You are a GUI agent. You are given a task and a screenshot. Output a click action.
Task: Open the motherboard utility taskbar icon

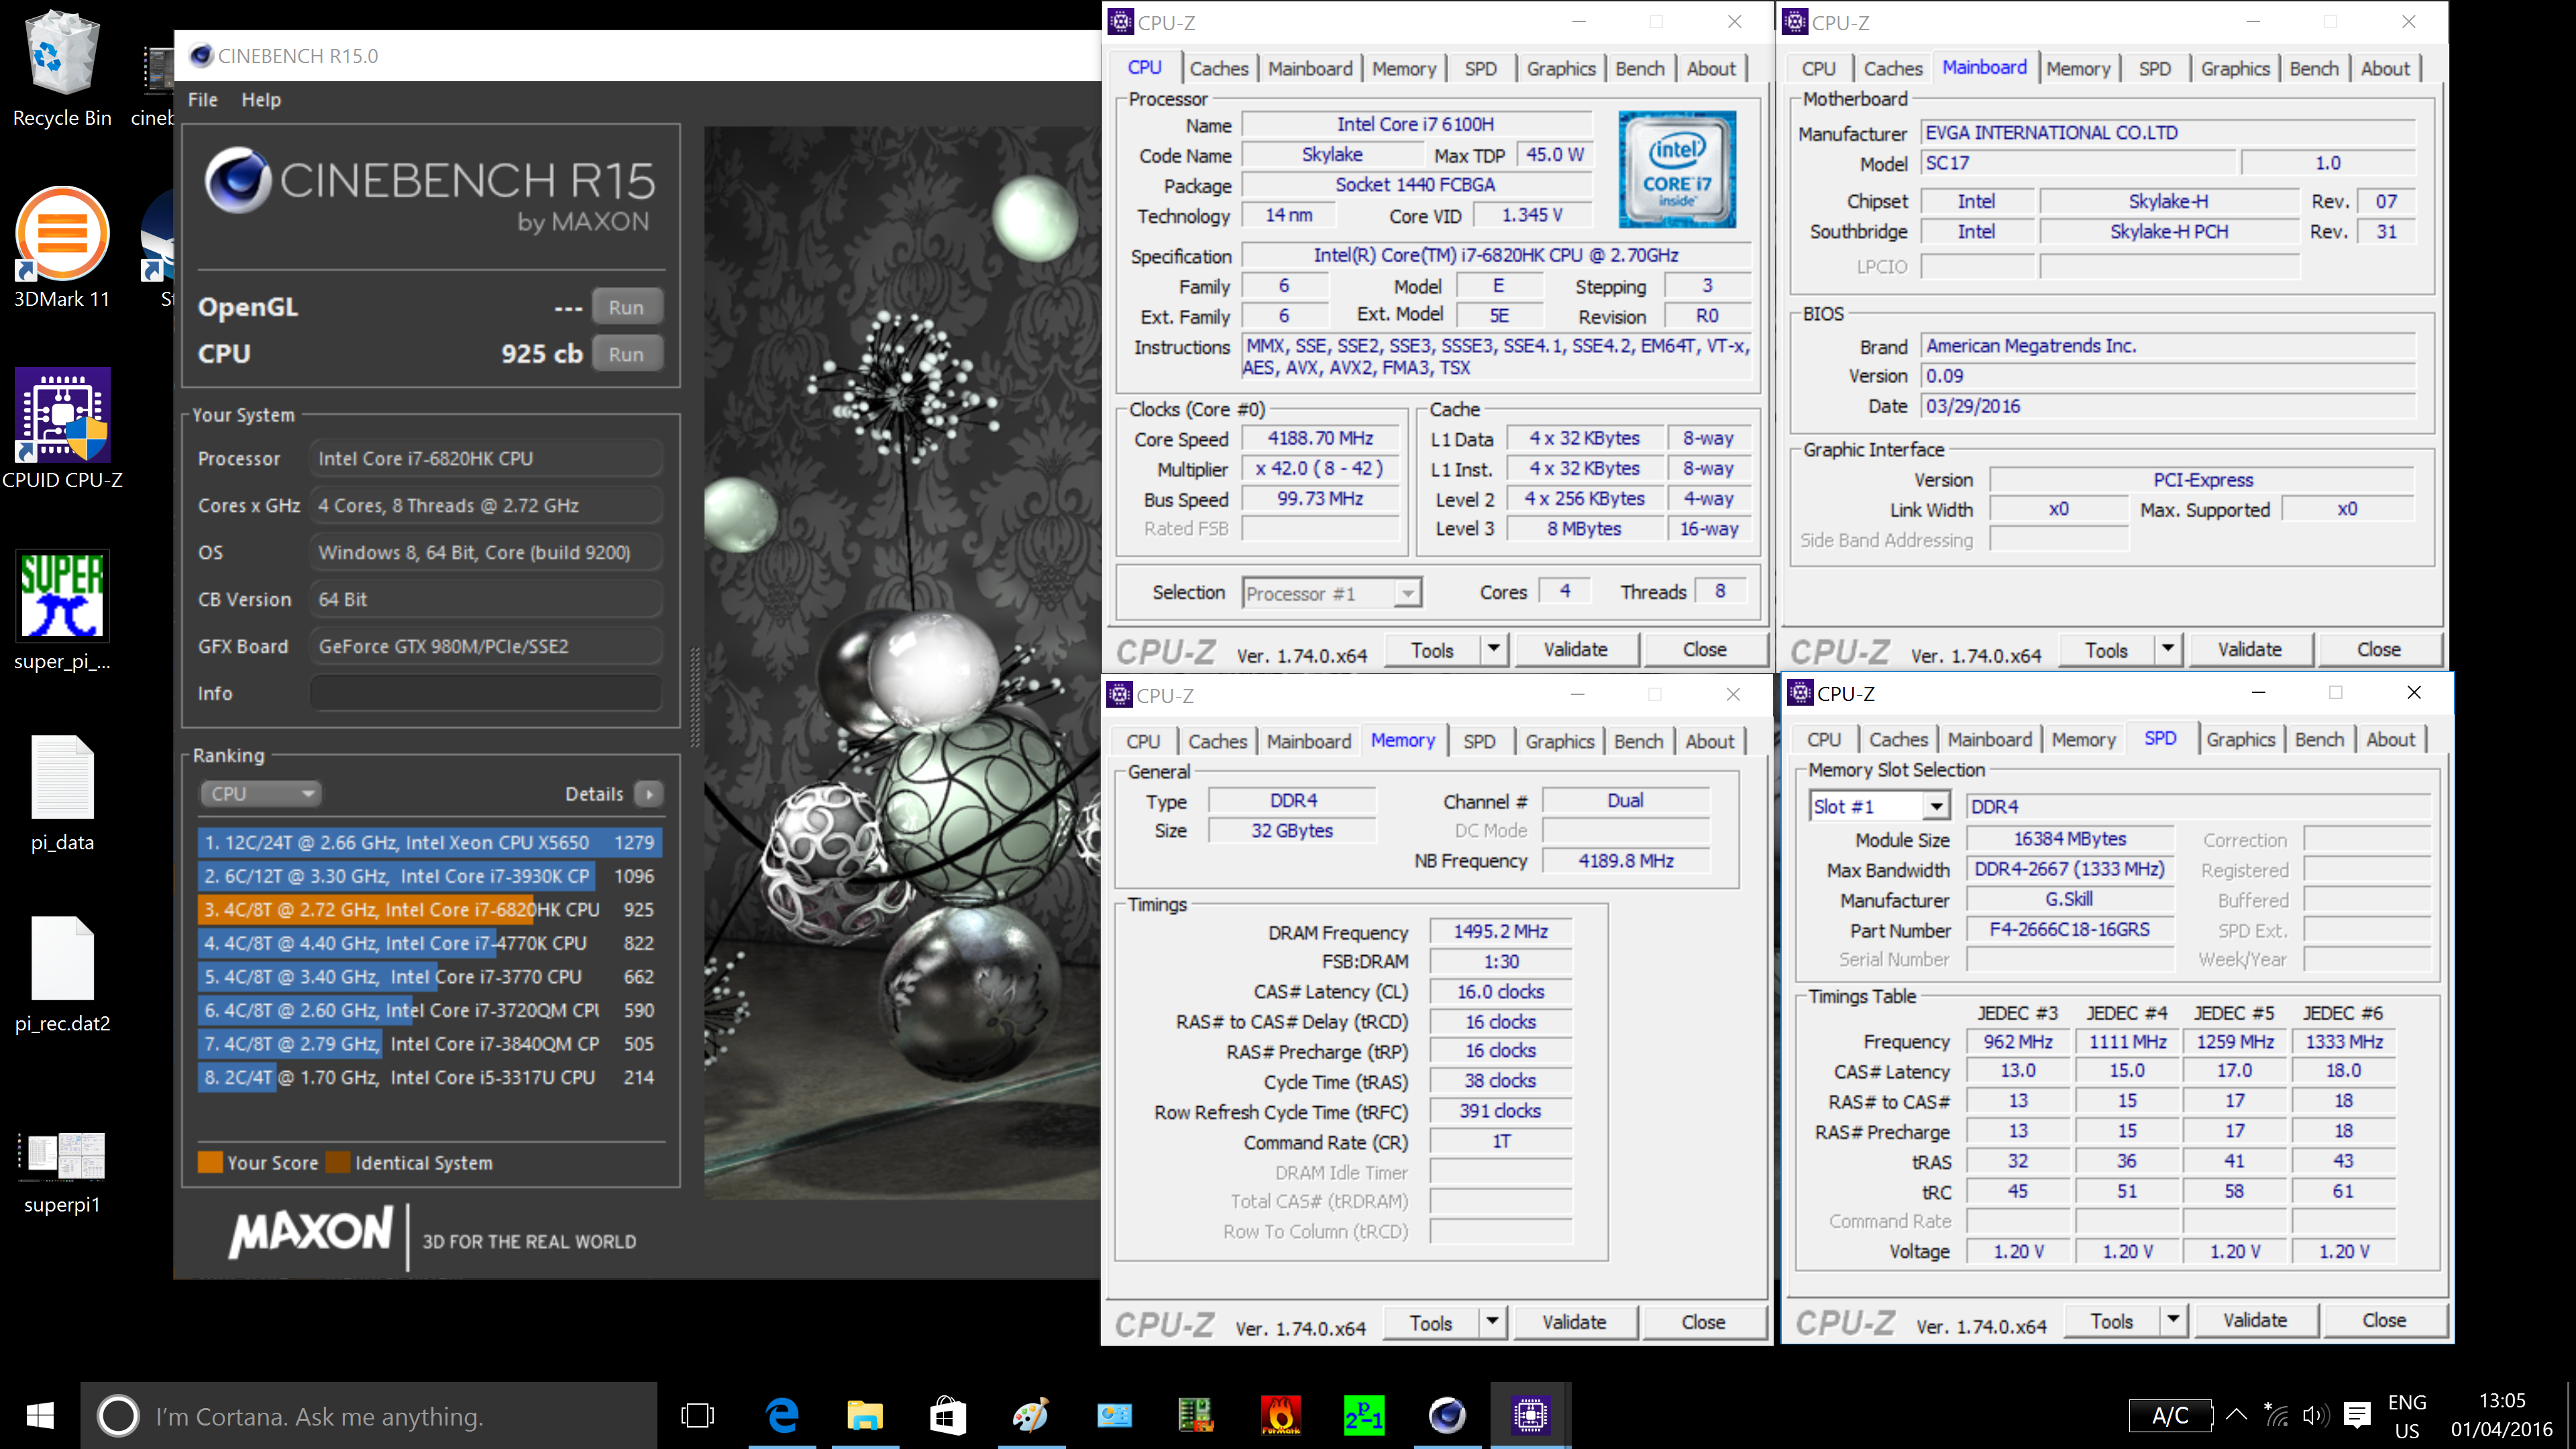tap(1197, 1415)
